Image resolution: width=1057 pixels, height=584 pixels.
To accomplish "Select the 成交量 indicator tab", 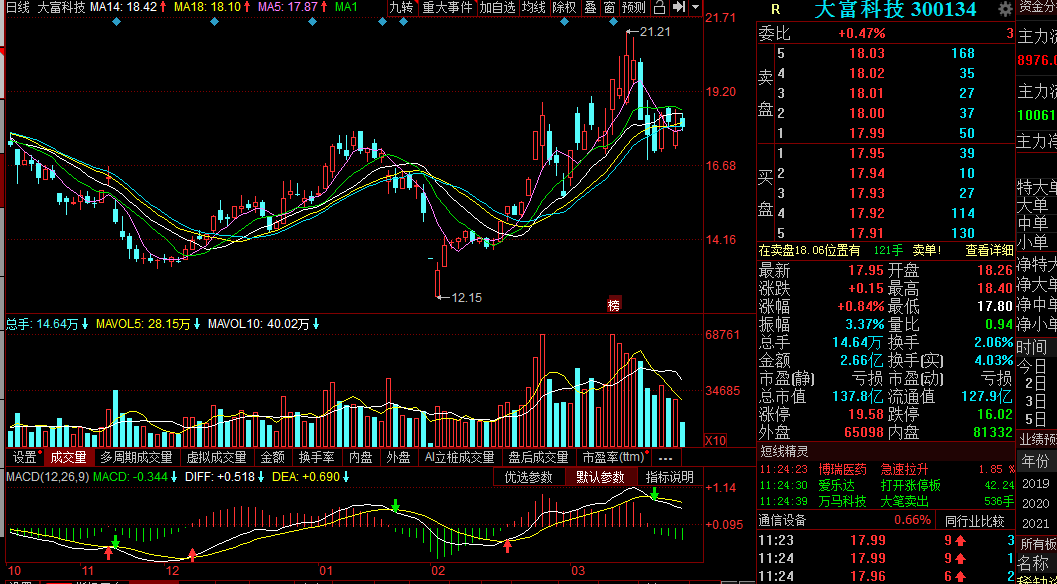I will tap(69, 457).
